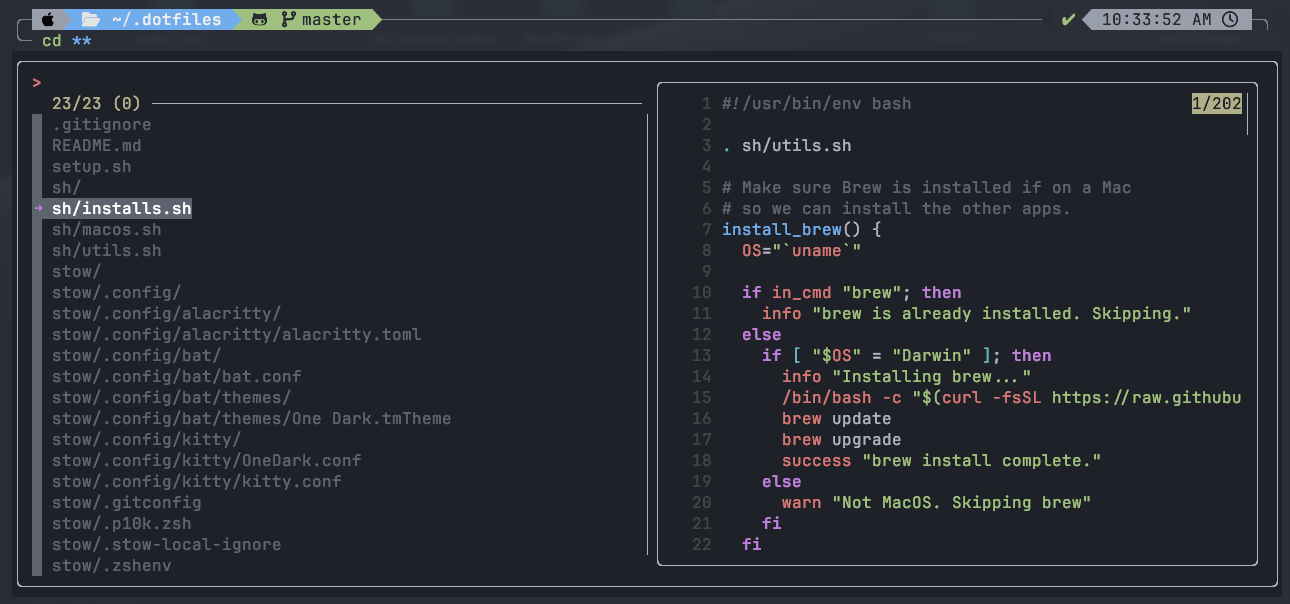Select README.md in the file list

tap(97, 145)
